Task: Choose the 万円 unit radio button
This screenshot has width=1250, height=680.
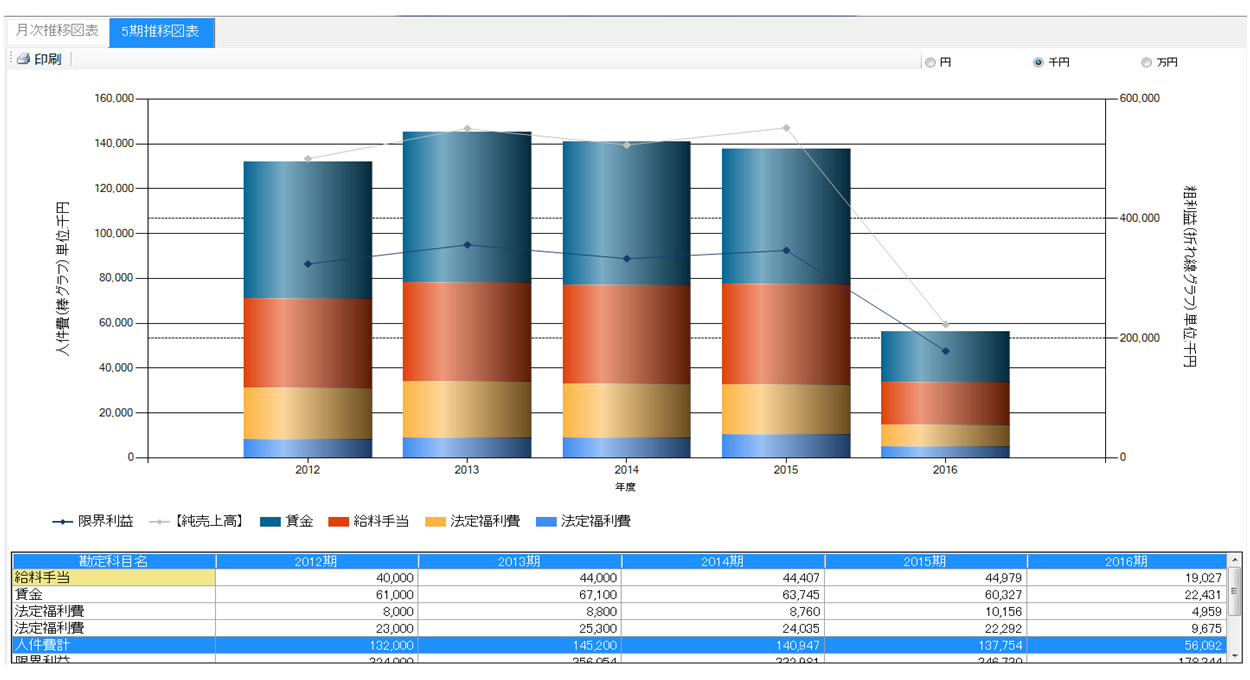Action: pos(1146,63)
